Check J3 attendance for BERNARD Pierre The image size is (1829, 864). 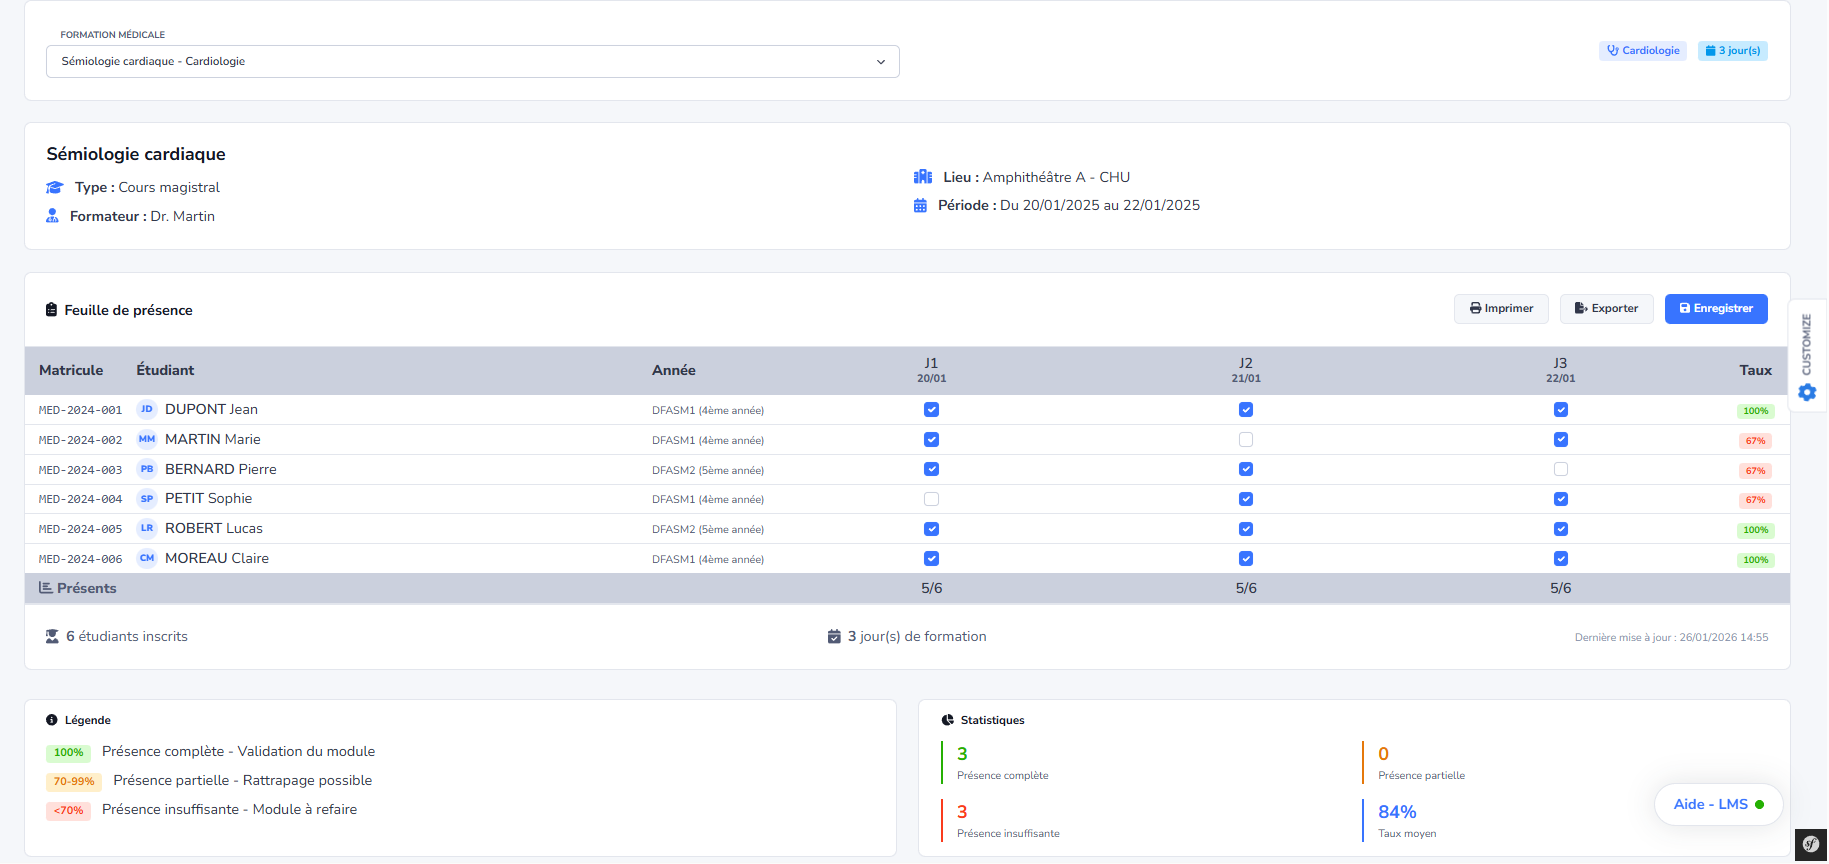tap(1560, 469)
